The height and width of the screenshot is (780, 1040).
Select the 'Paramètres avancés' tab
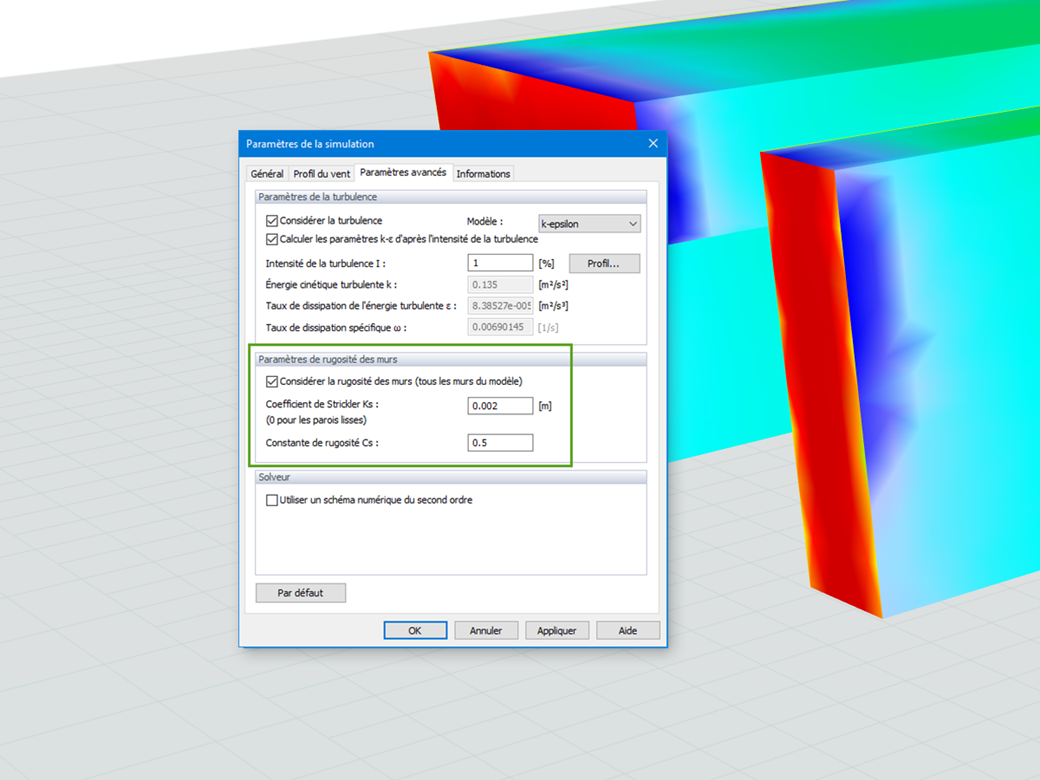(403, 172)
